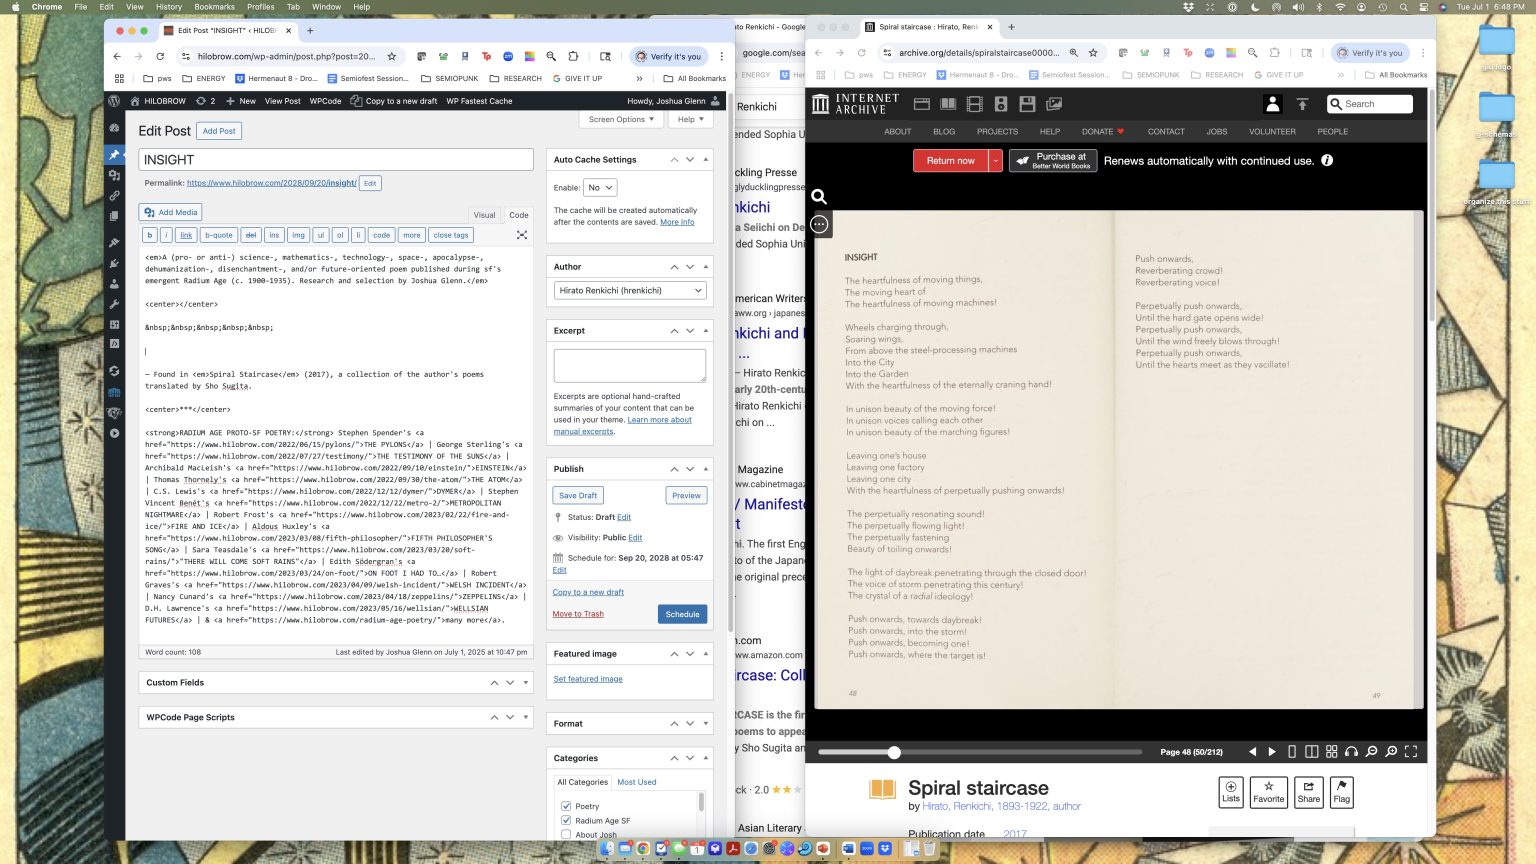Uncheck the Radium Age SF category
Screen dimensions: 1536x864
(x=566, y=821)
